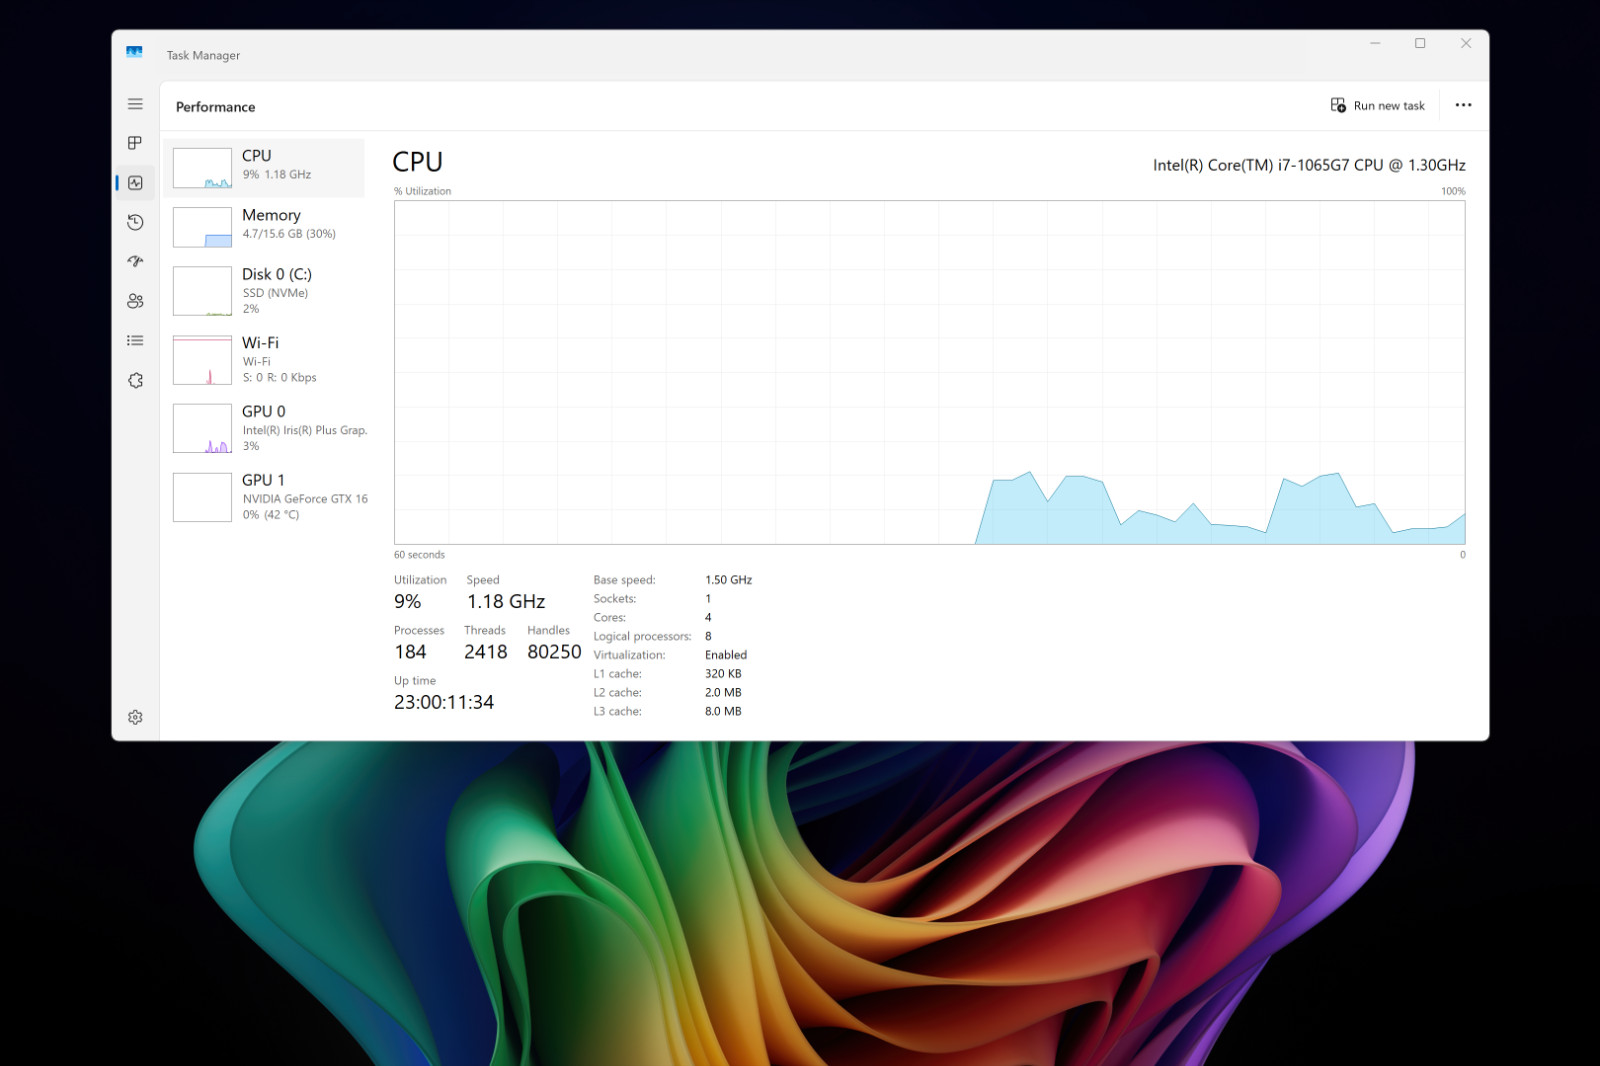This screenshot has width=1600, height=1066.
Task: Click the up time value 23:00:11:34
Action: 444,702
